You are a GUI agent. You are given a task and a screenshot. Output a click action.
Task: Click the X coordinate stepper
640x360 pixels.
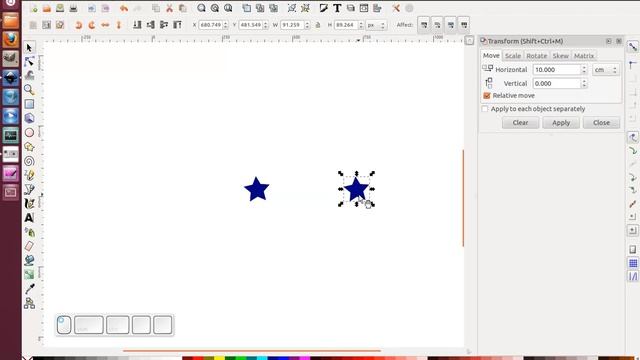[226, 25]
